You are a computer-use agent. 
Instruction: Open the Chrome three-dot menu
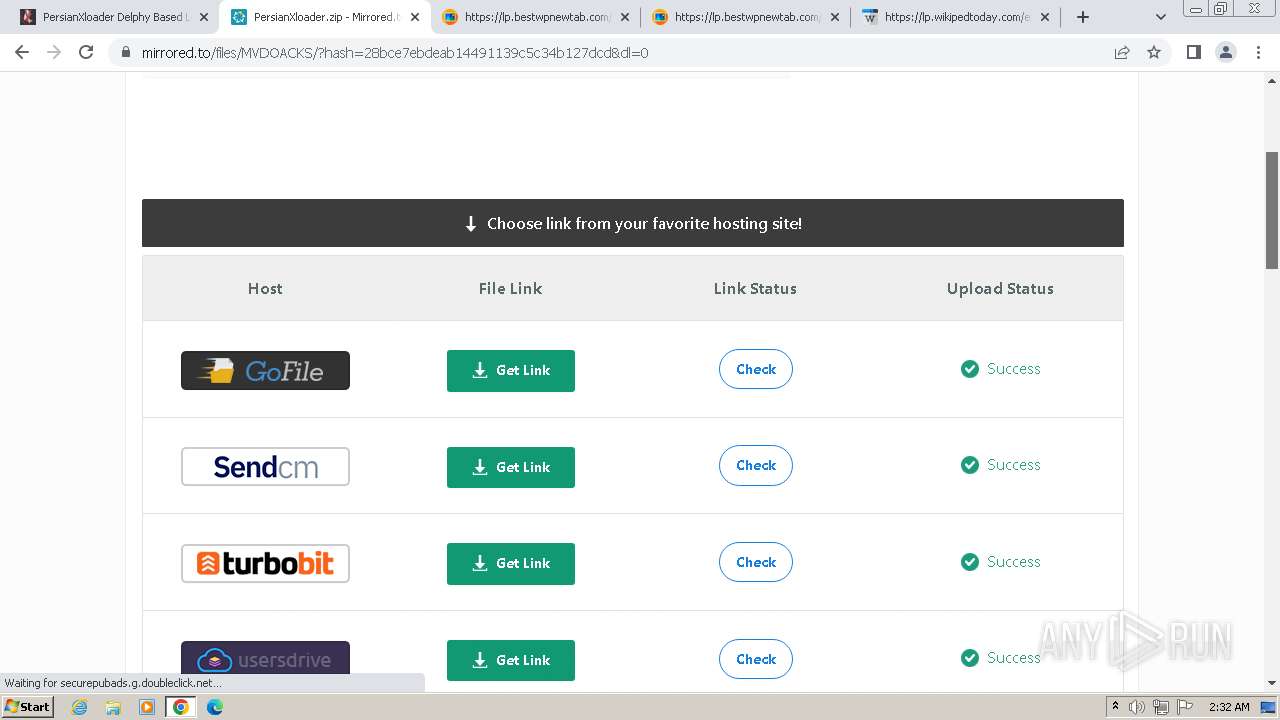pyautogui.click(x=1258, y=52)
